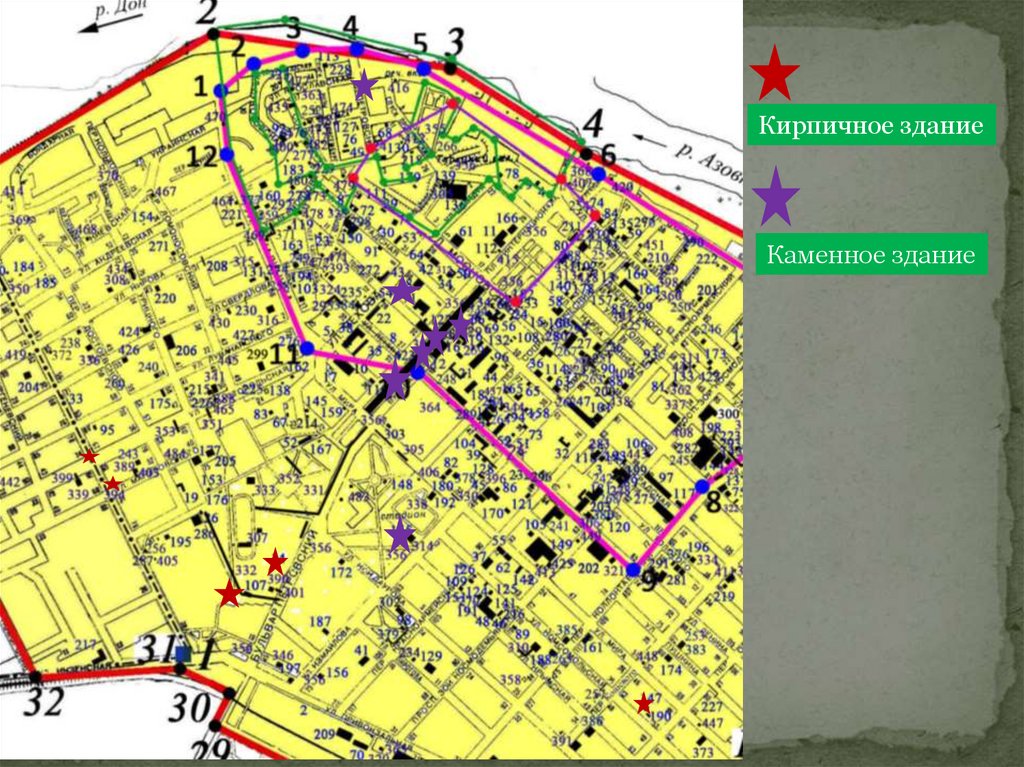1024x767 pixels.
Task: Click building number 209
Action: (325, 734)
